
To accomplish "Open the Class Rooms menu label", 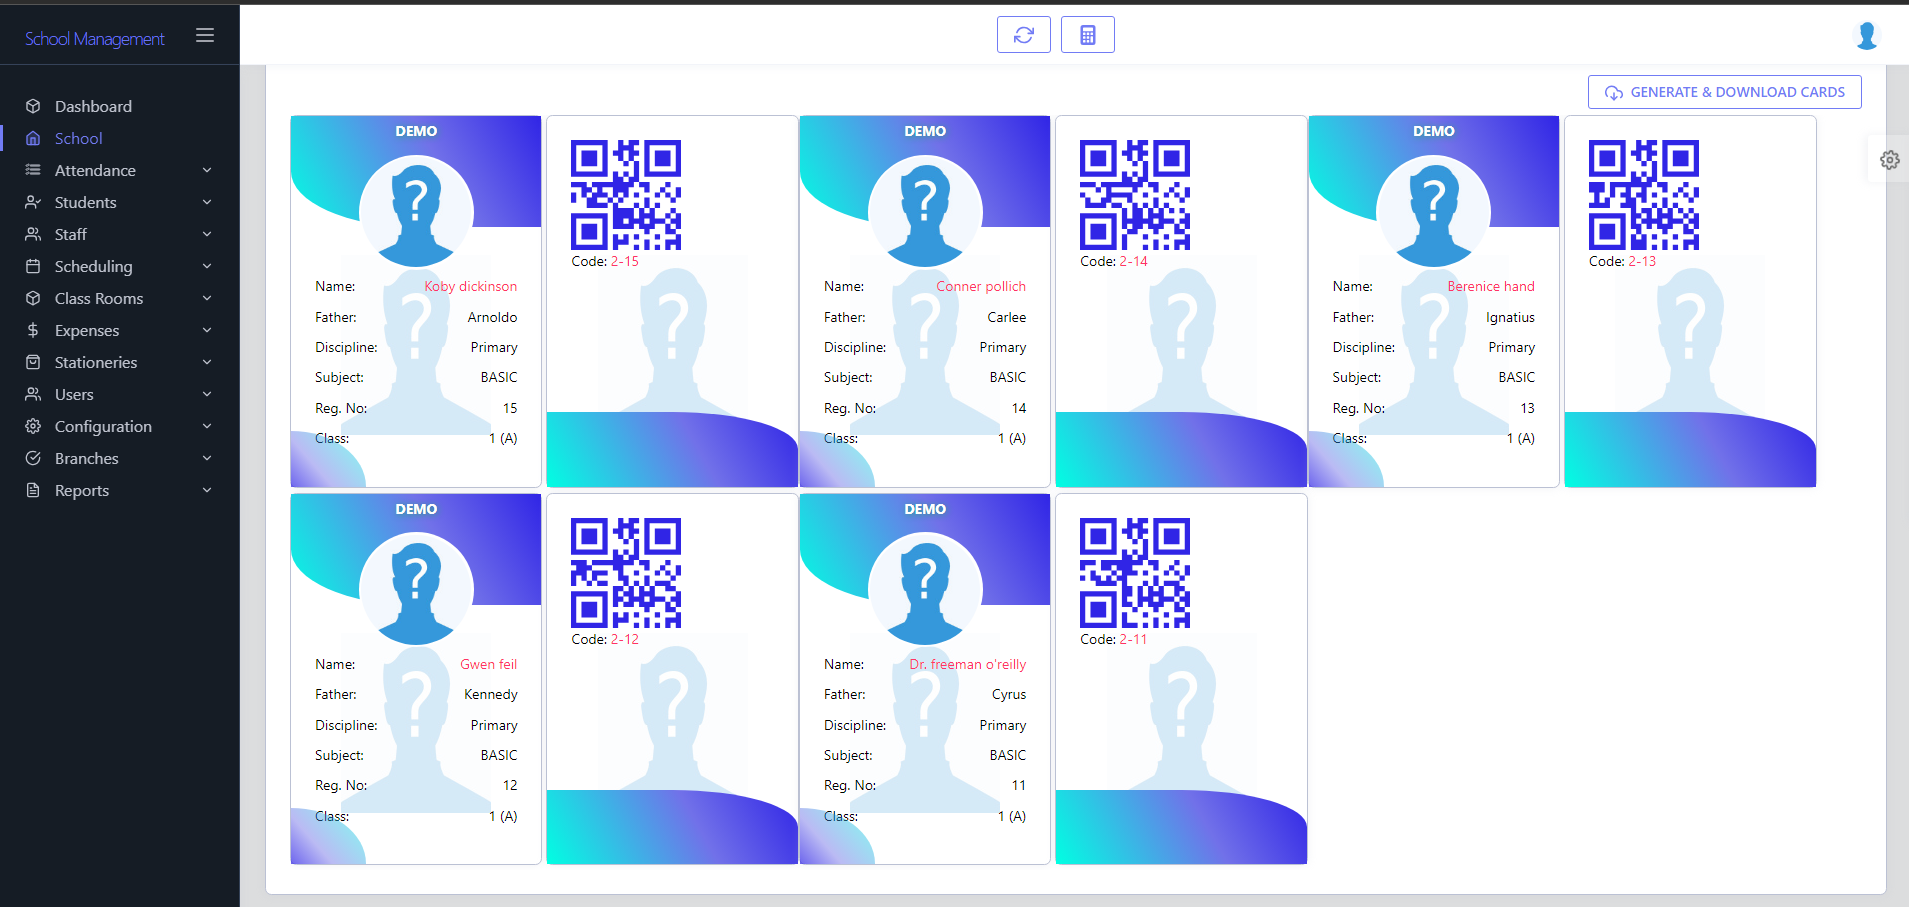I will tap(99, 298).
